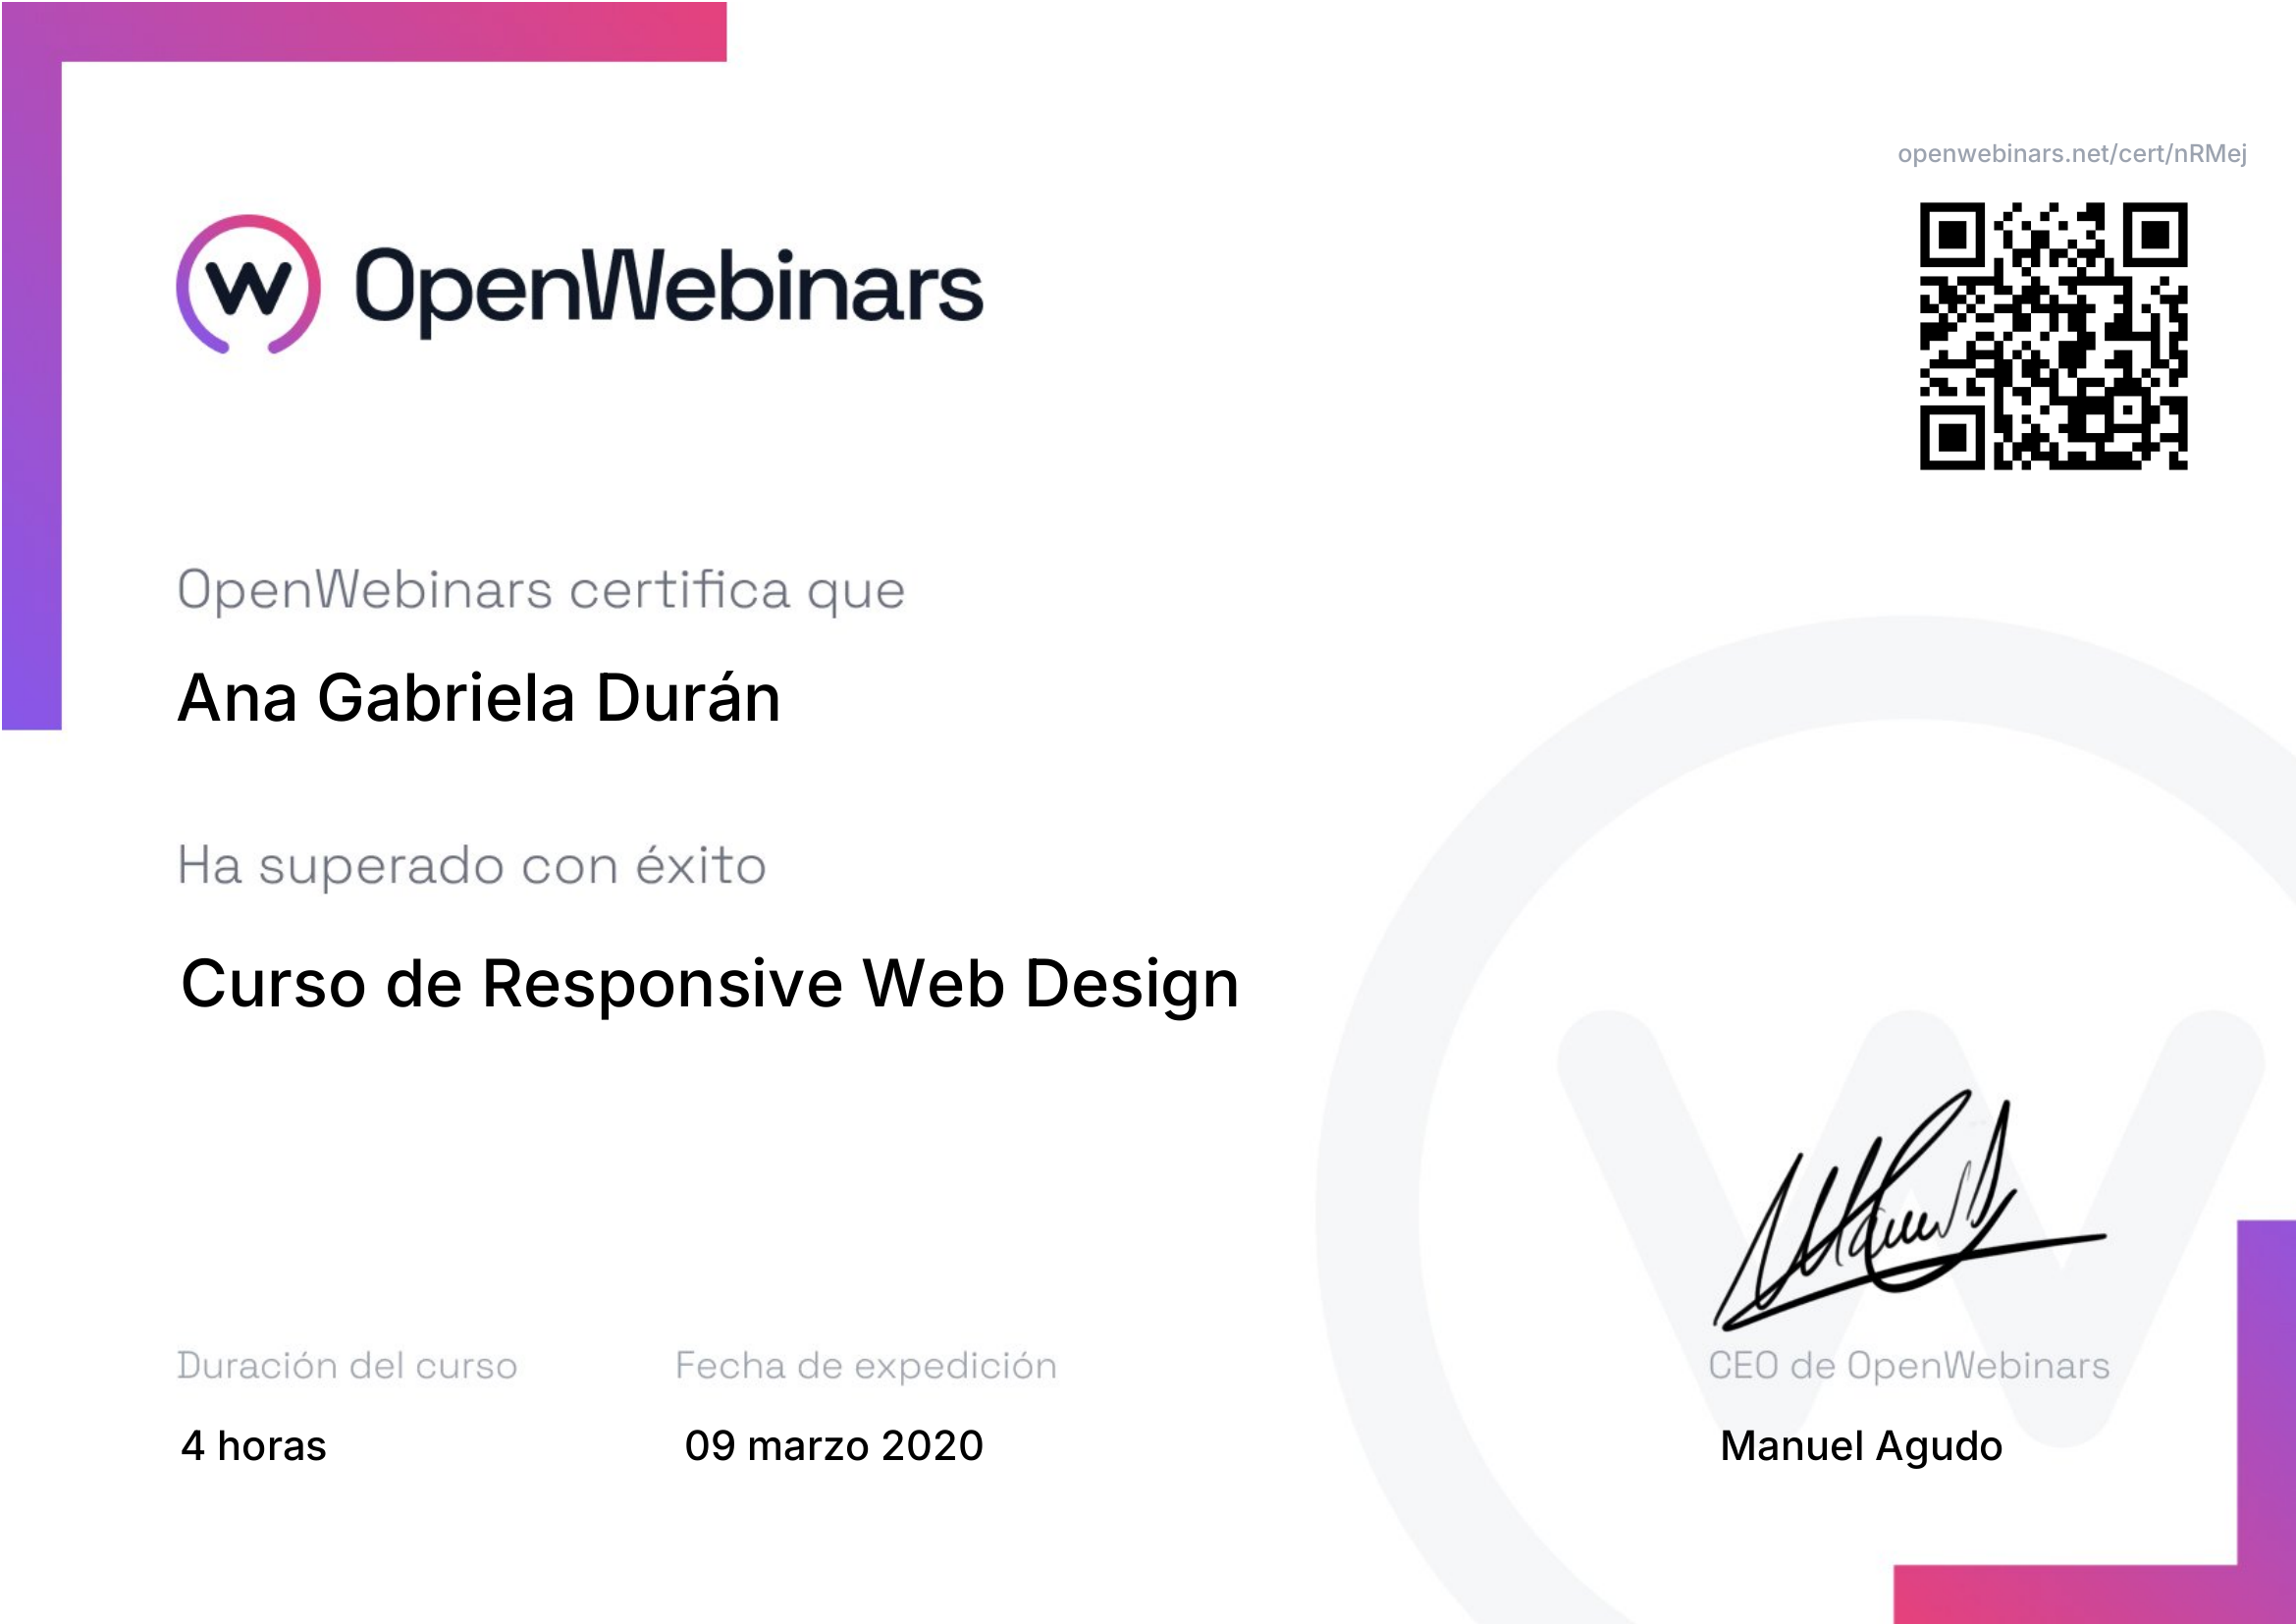Click the handwritten signature image
Viewport: 2296px width, 1624px height.
click(x=1909, y=1211)
